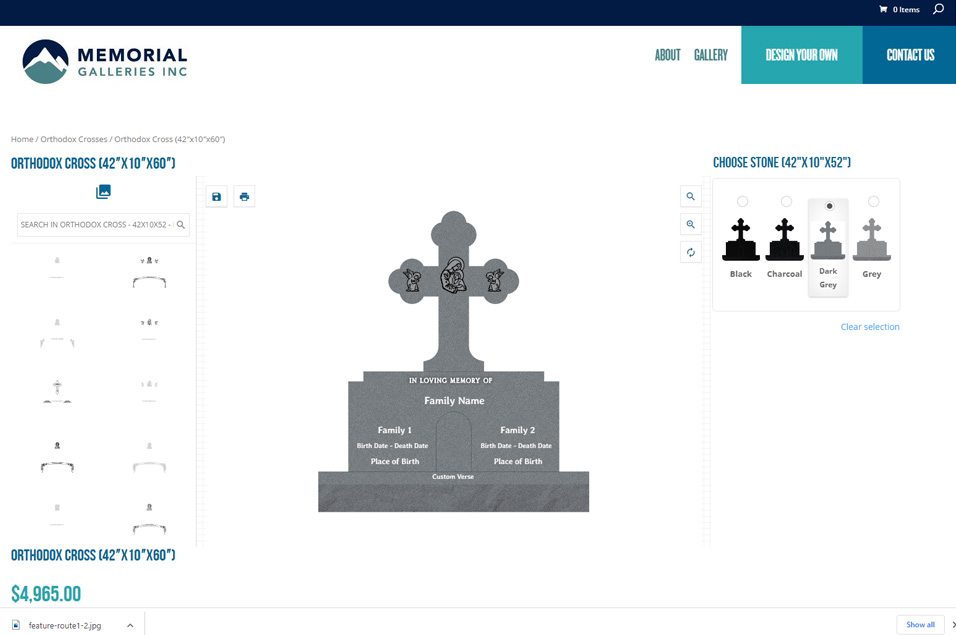
Task: Select the Grey stone radio button
Action: (x=873, y=202)
